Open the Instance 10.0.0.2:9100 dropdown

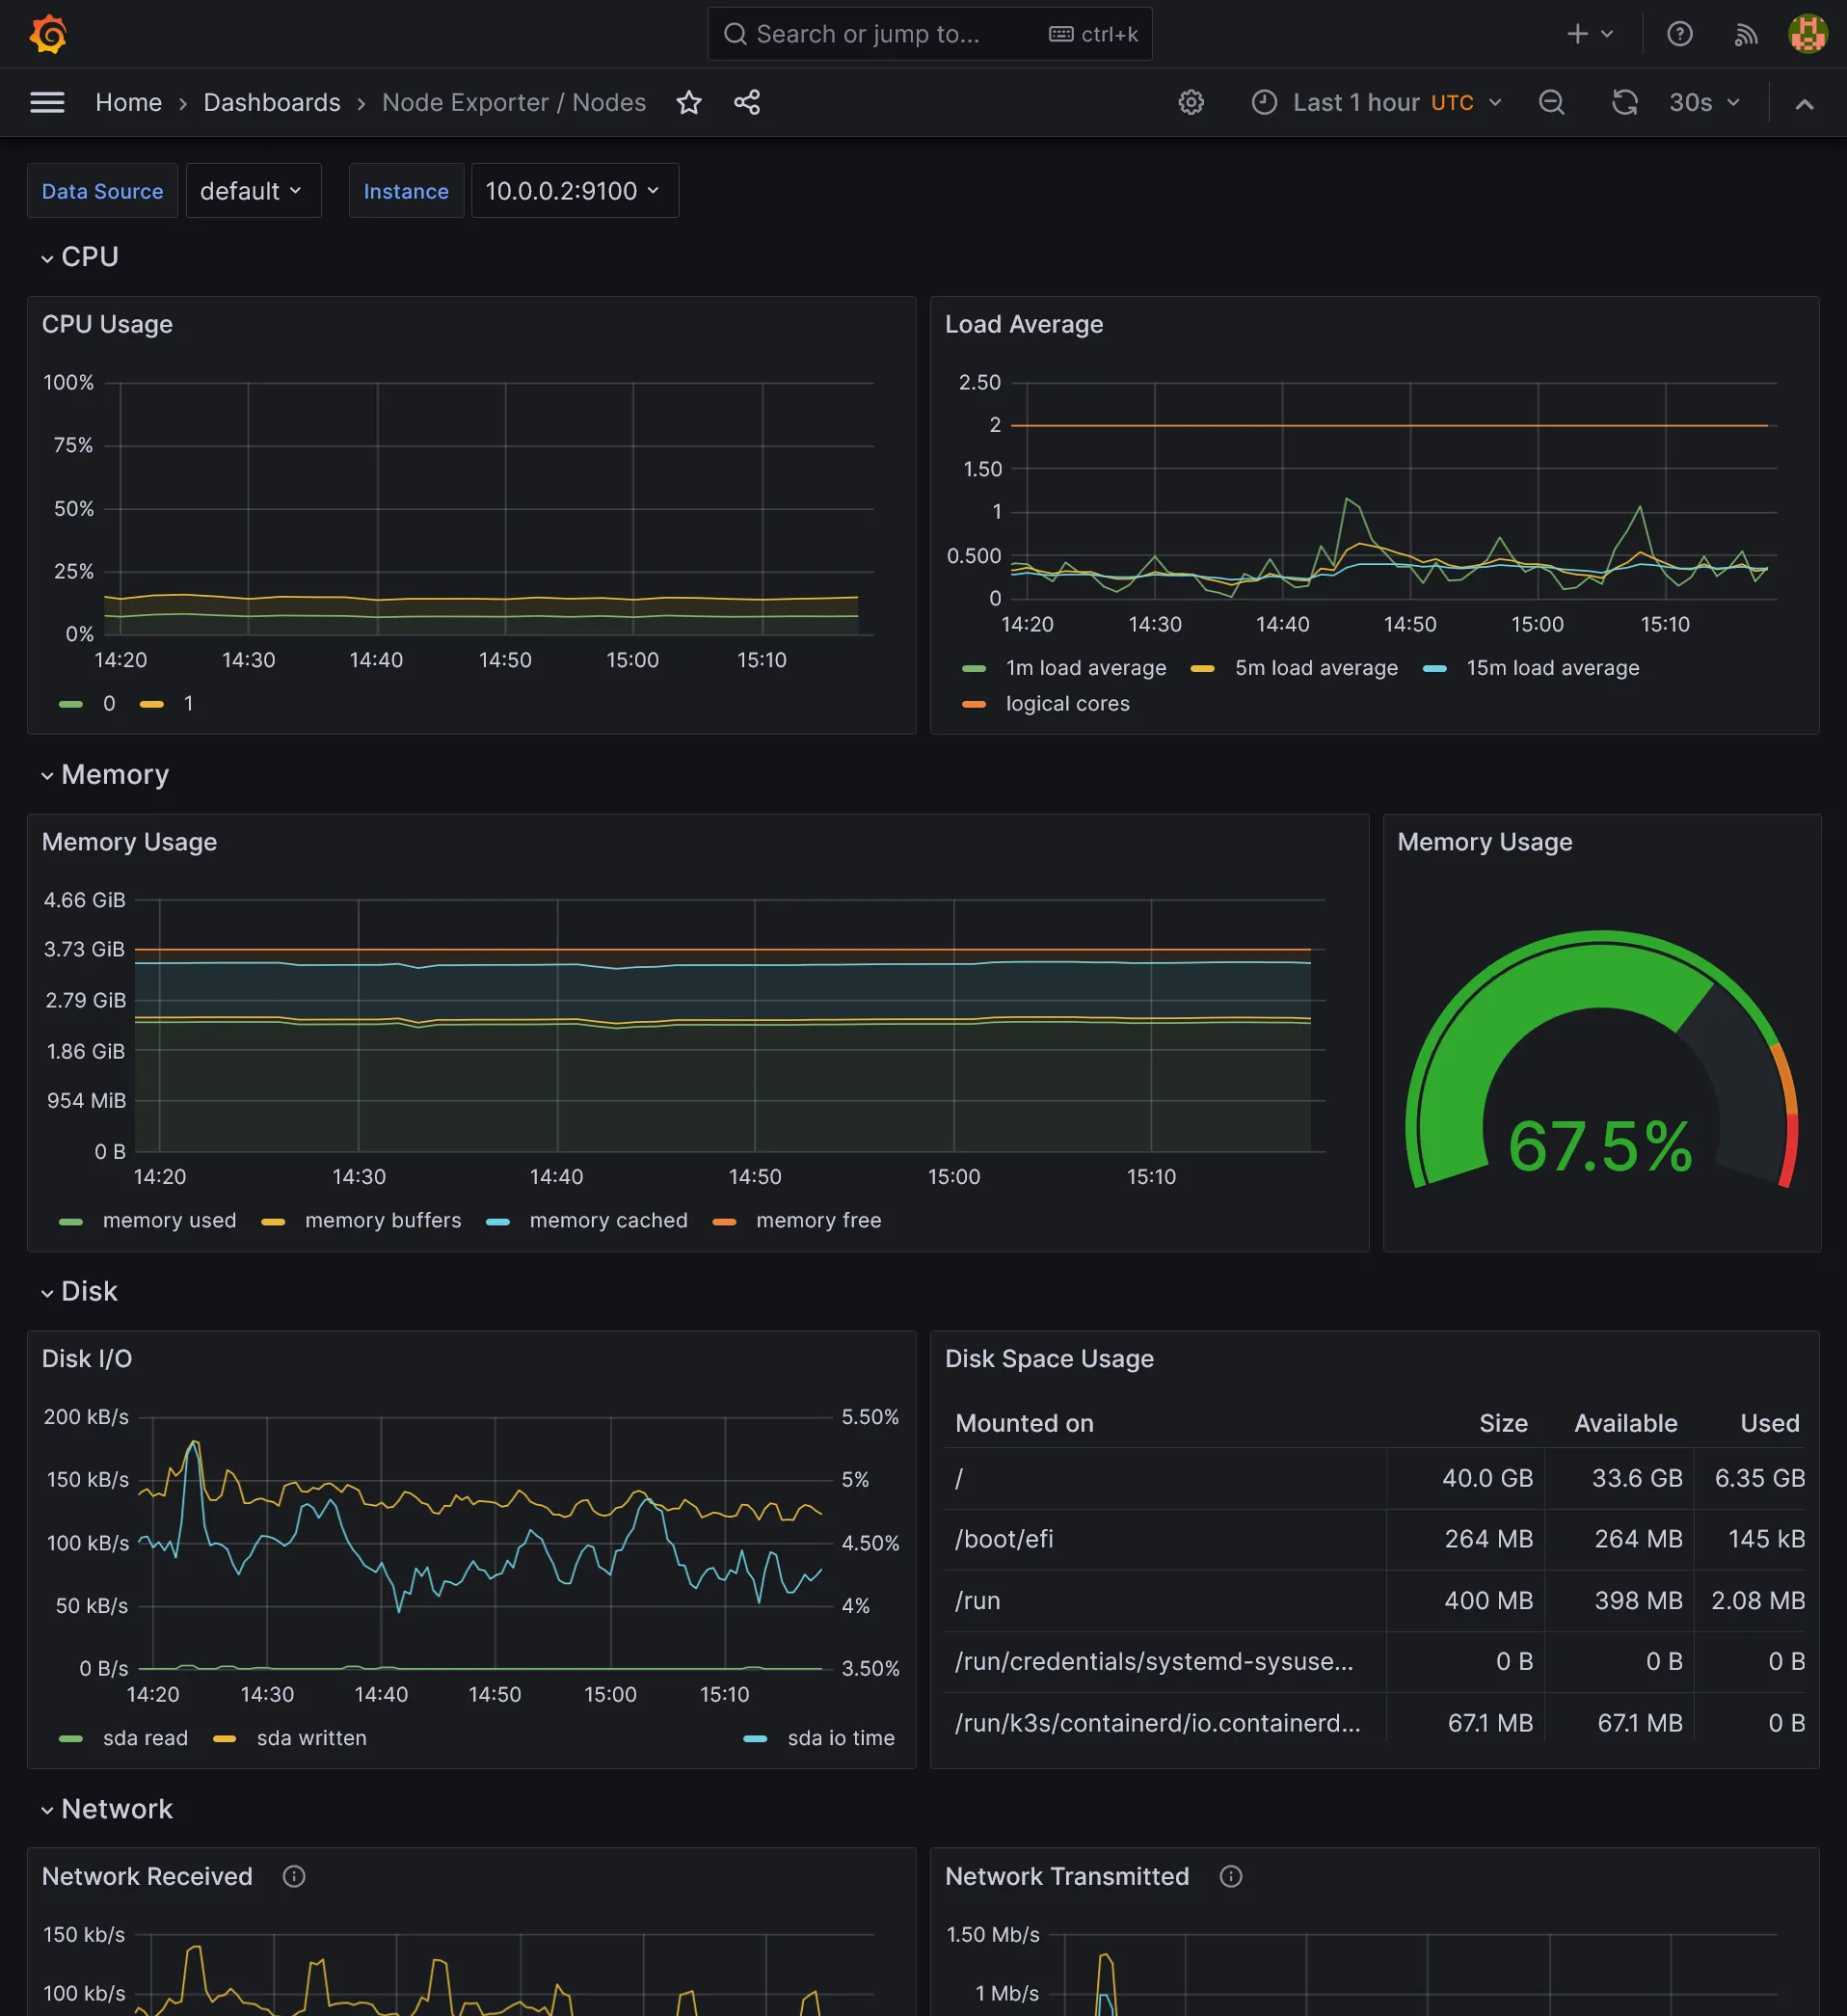coord(574,191)
